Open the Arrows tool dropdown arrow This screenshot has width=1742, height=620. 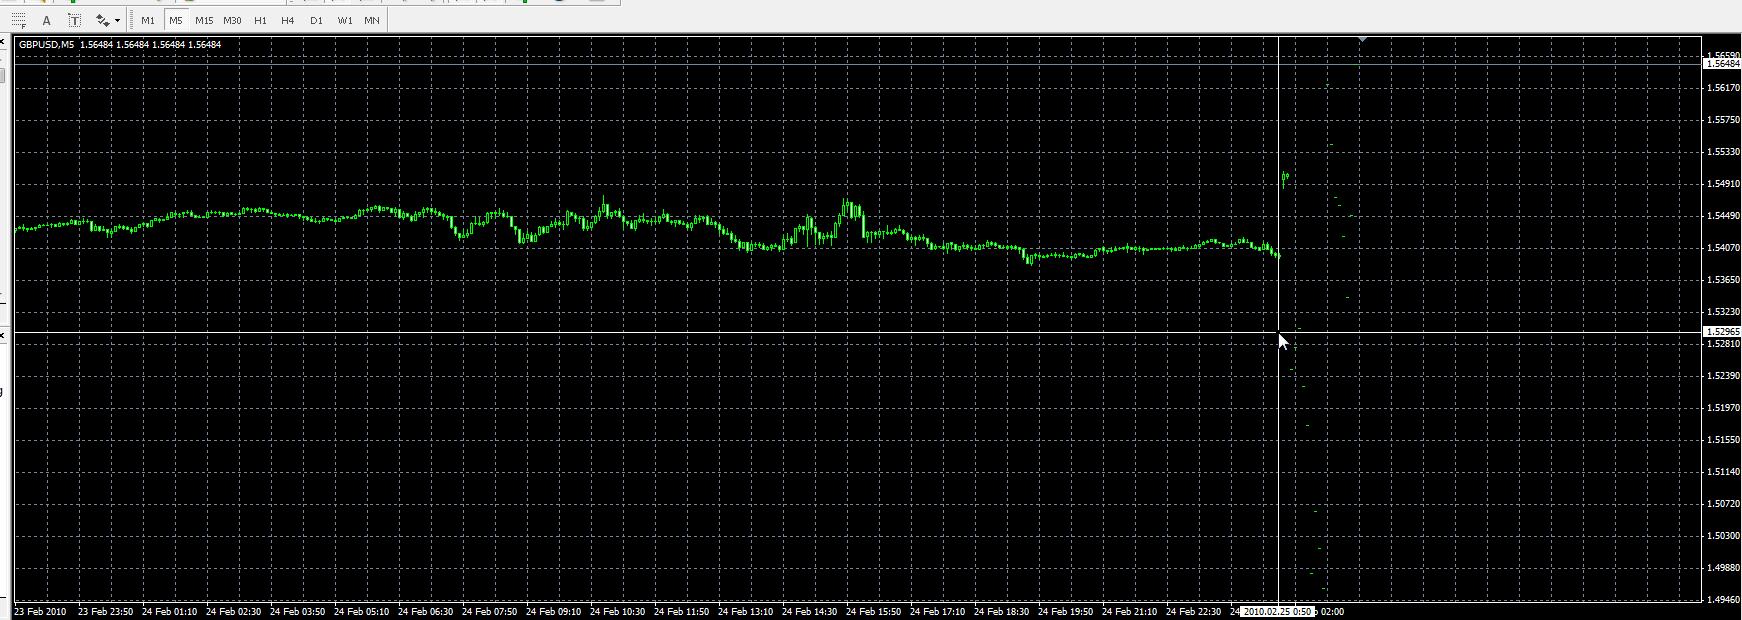click(x=118, y=20)
